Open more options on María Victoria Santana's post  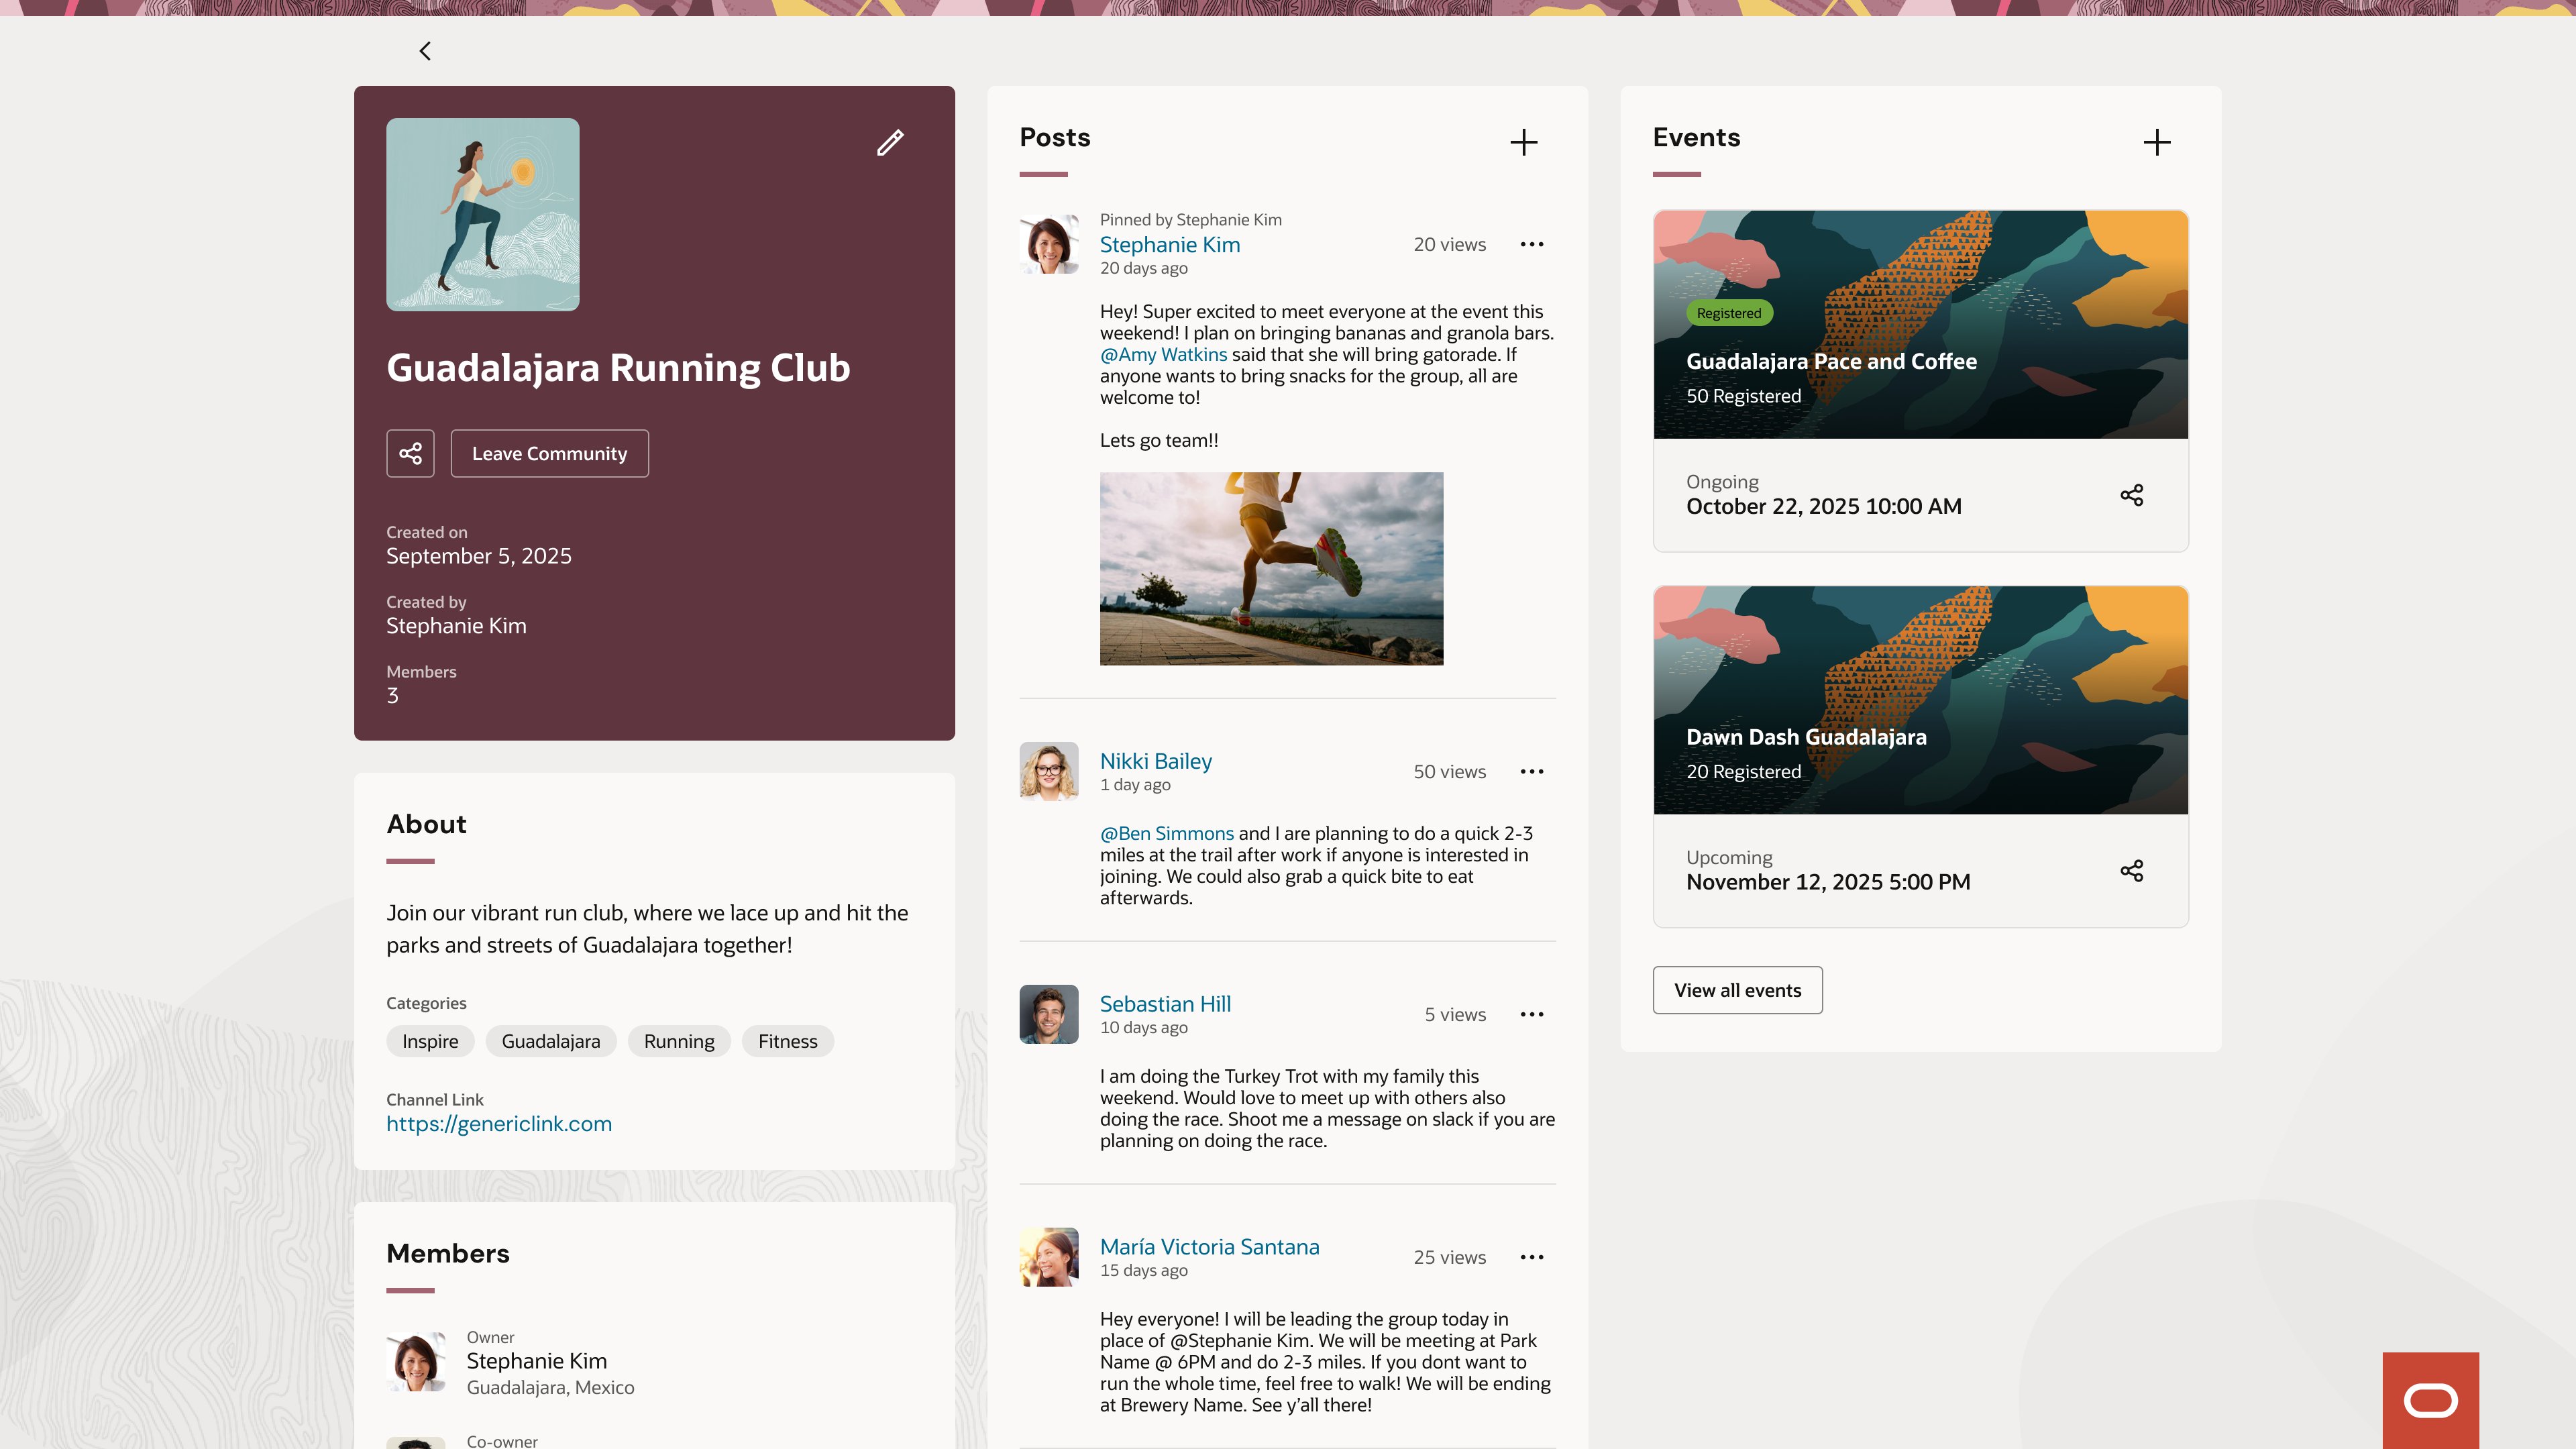[1532, 1257]
